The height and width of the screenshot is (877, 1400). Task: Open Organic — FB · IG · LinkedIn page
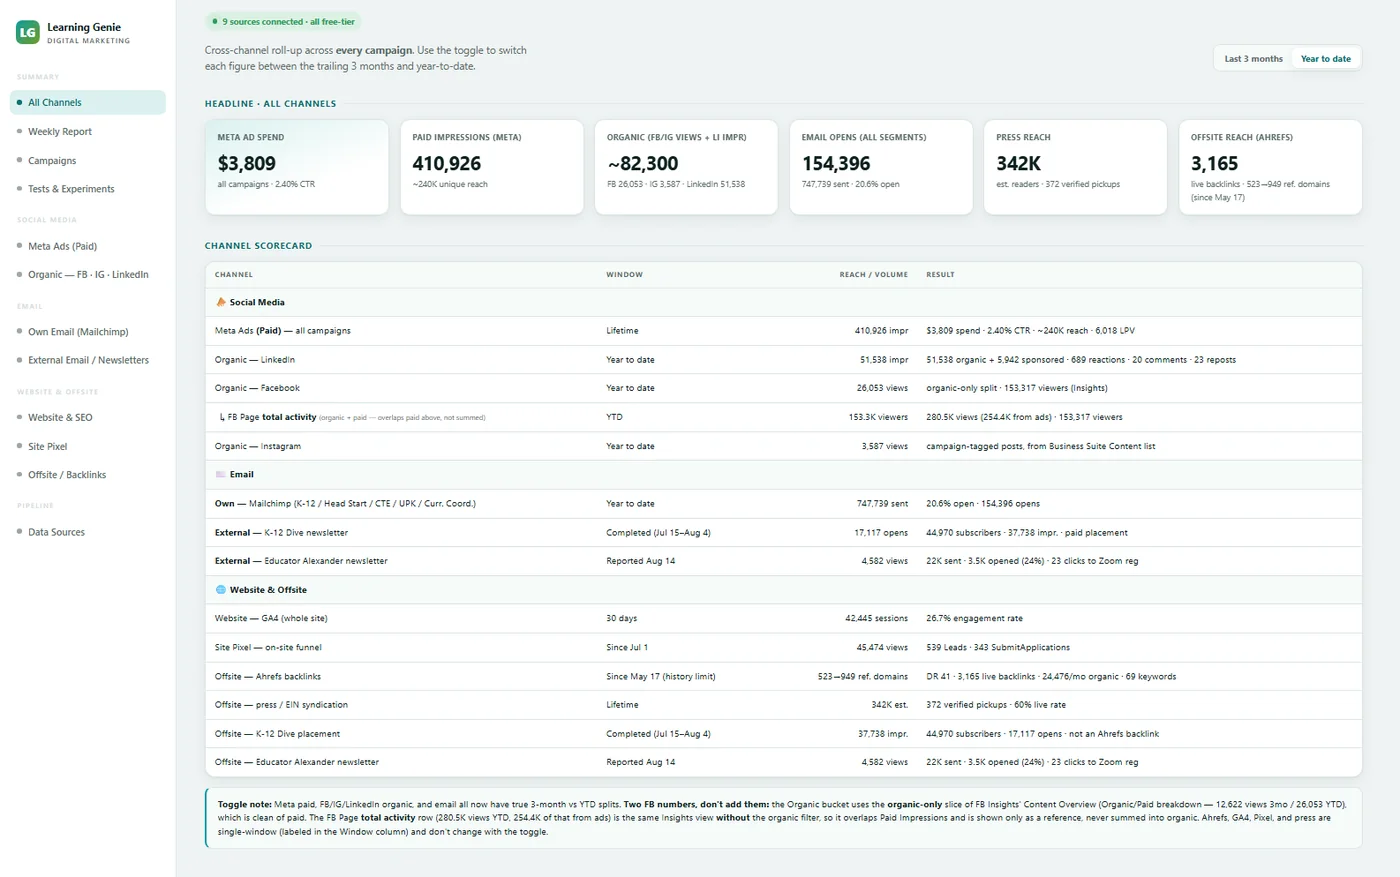tap(88, 274)
